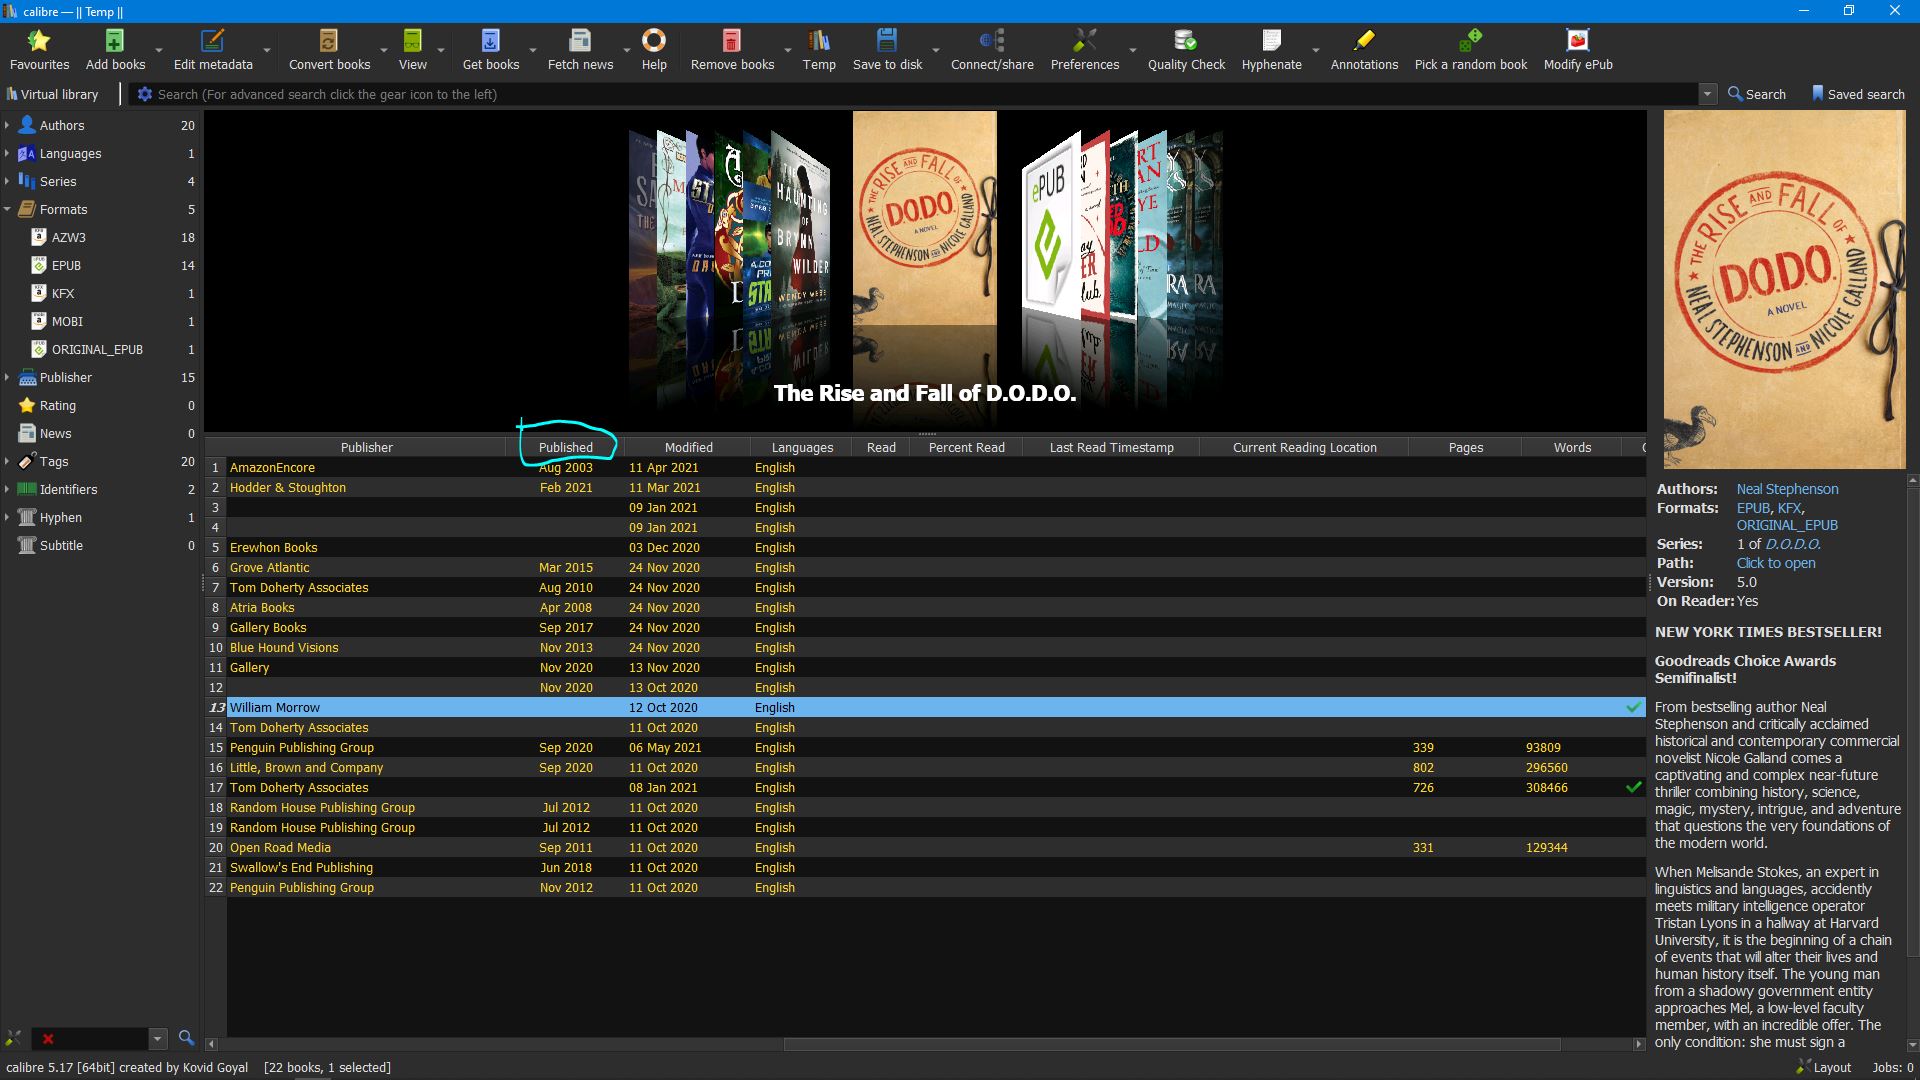Click the horizontal scrollbar under the book list
The height and width of the screenshot is (1080, 1920).
pyautogui.click(x=1170, y=1044)
